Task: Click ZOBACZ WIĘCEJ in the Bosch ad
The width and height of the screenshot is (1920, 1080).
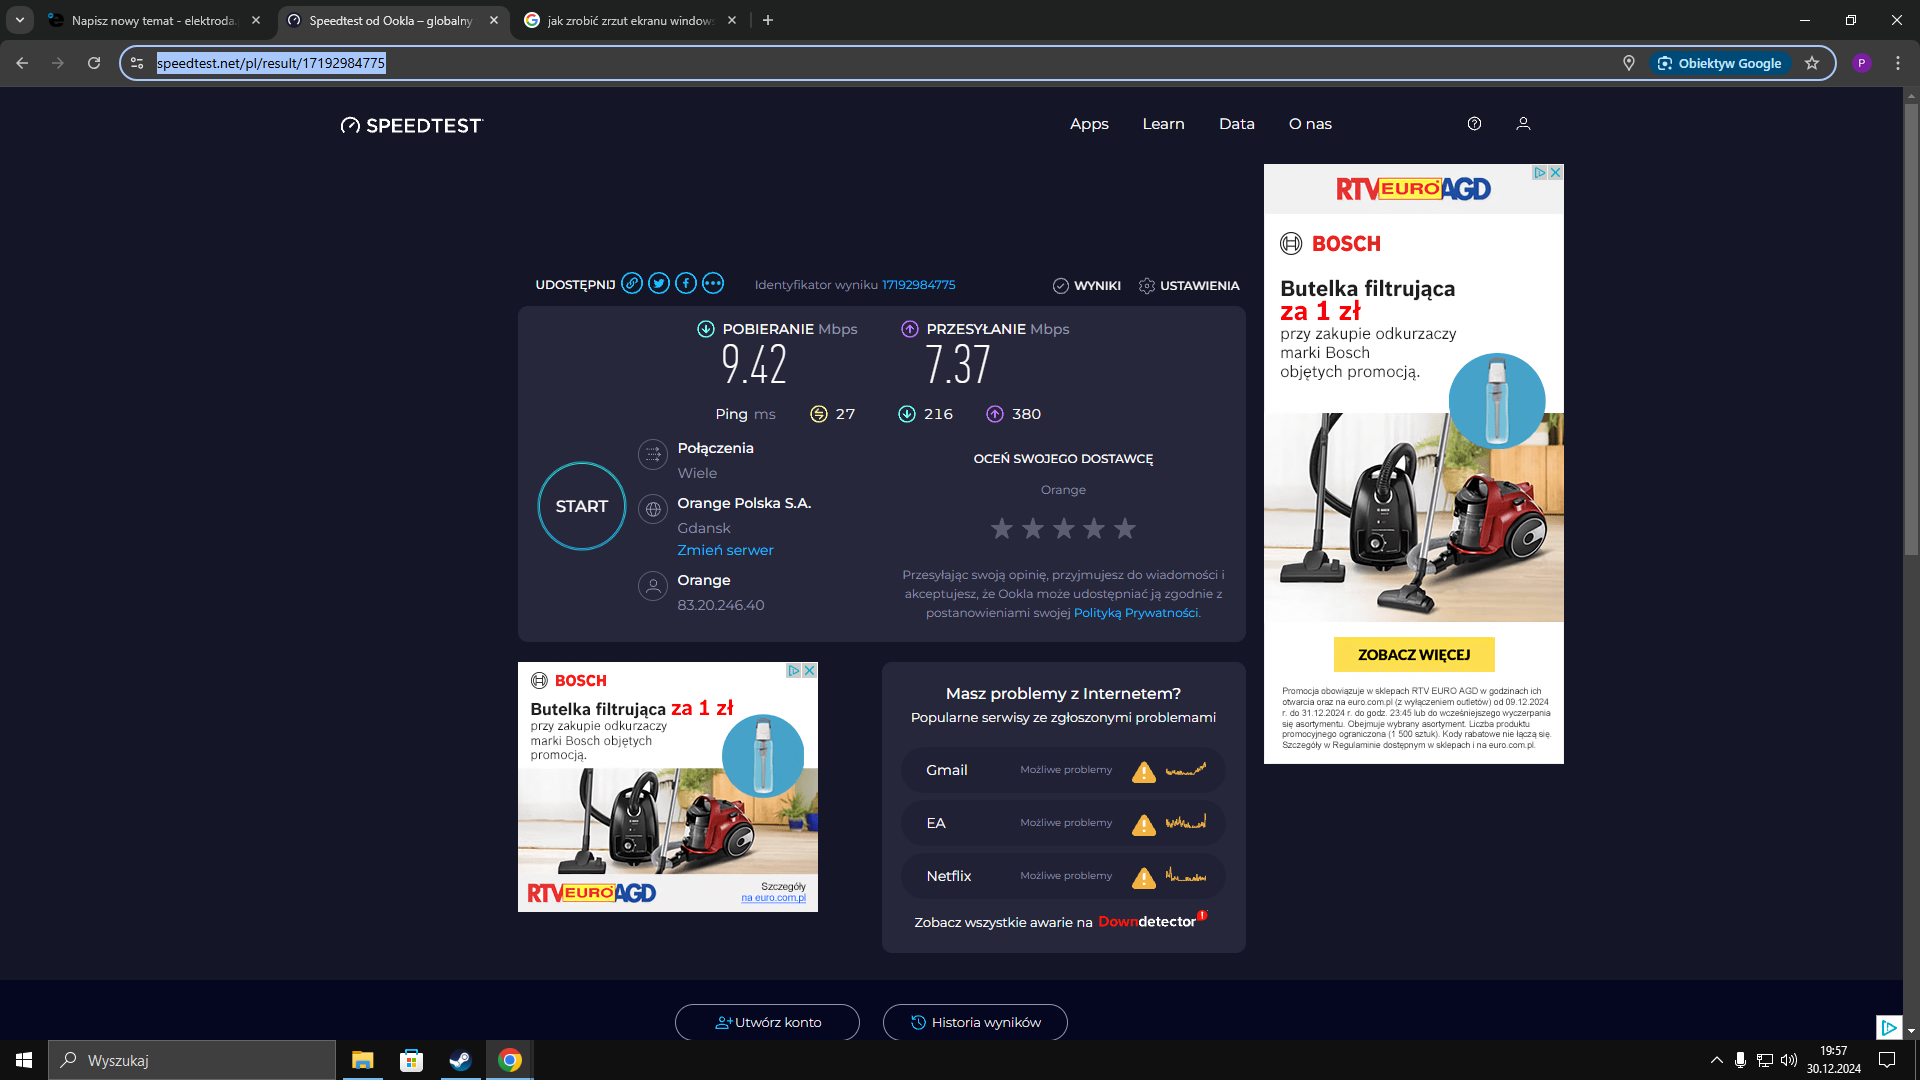Action: pos(1414,655)
